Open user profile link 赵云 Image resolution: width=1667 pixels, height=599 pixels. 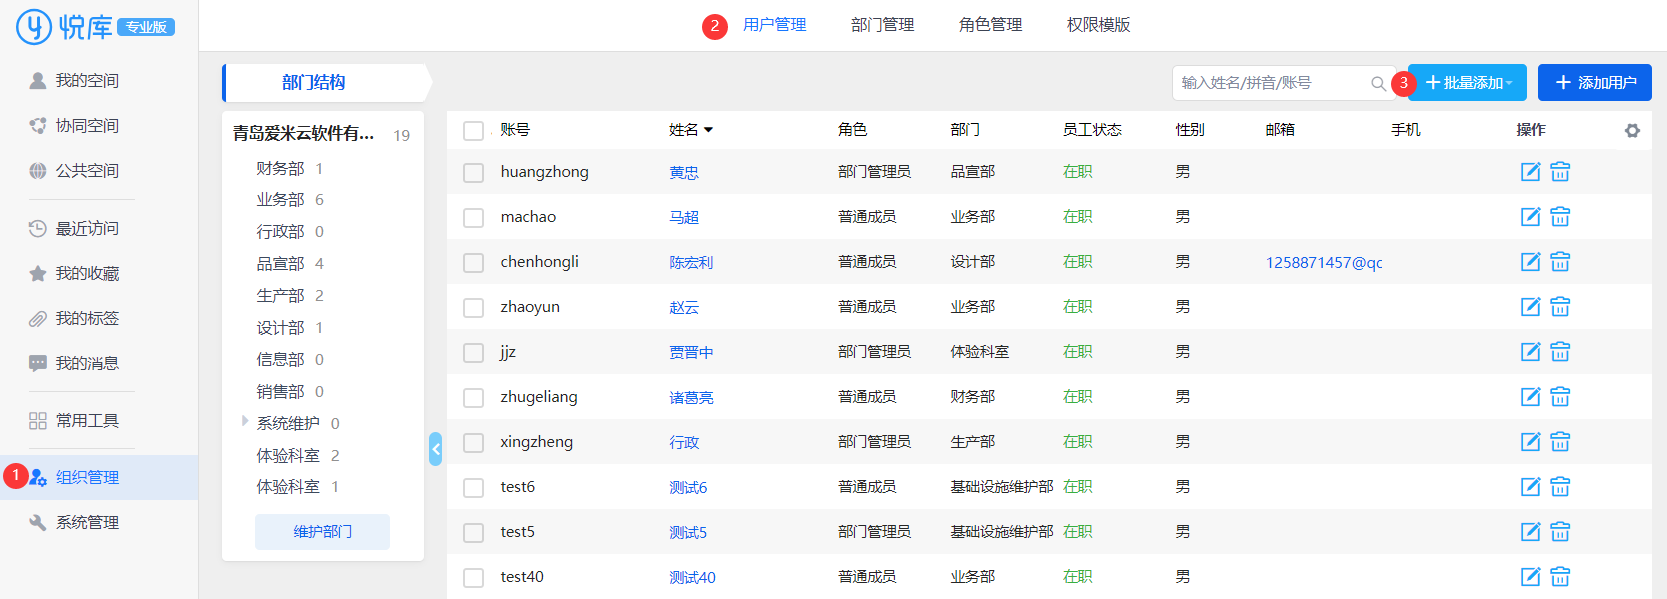point(684,308)
